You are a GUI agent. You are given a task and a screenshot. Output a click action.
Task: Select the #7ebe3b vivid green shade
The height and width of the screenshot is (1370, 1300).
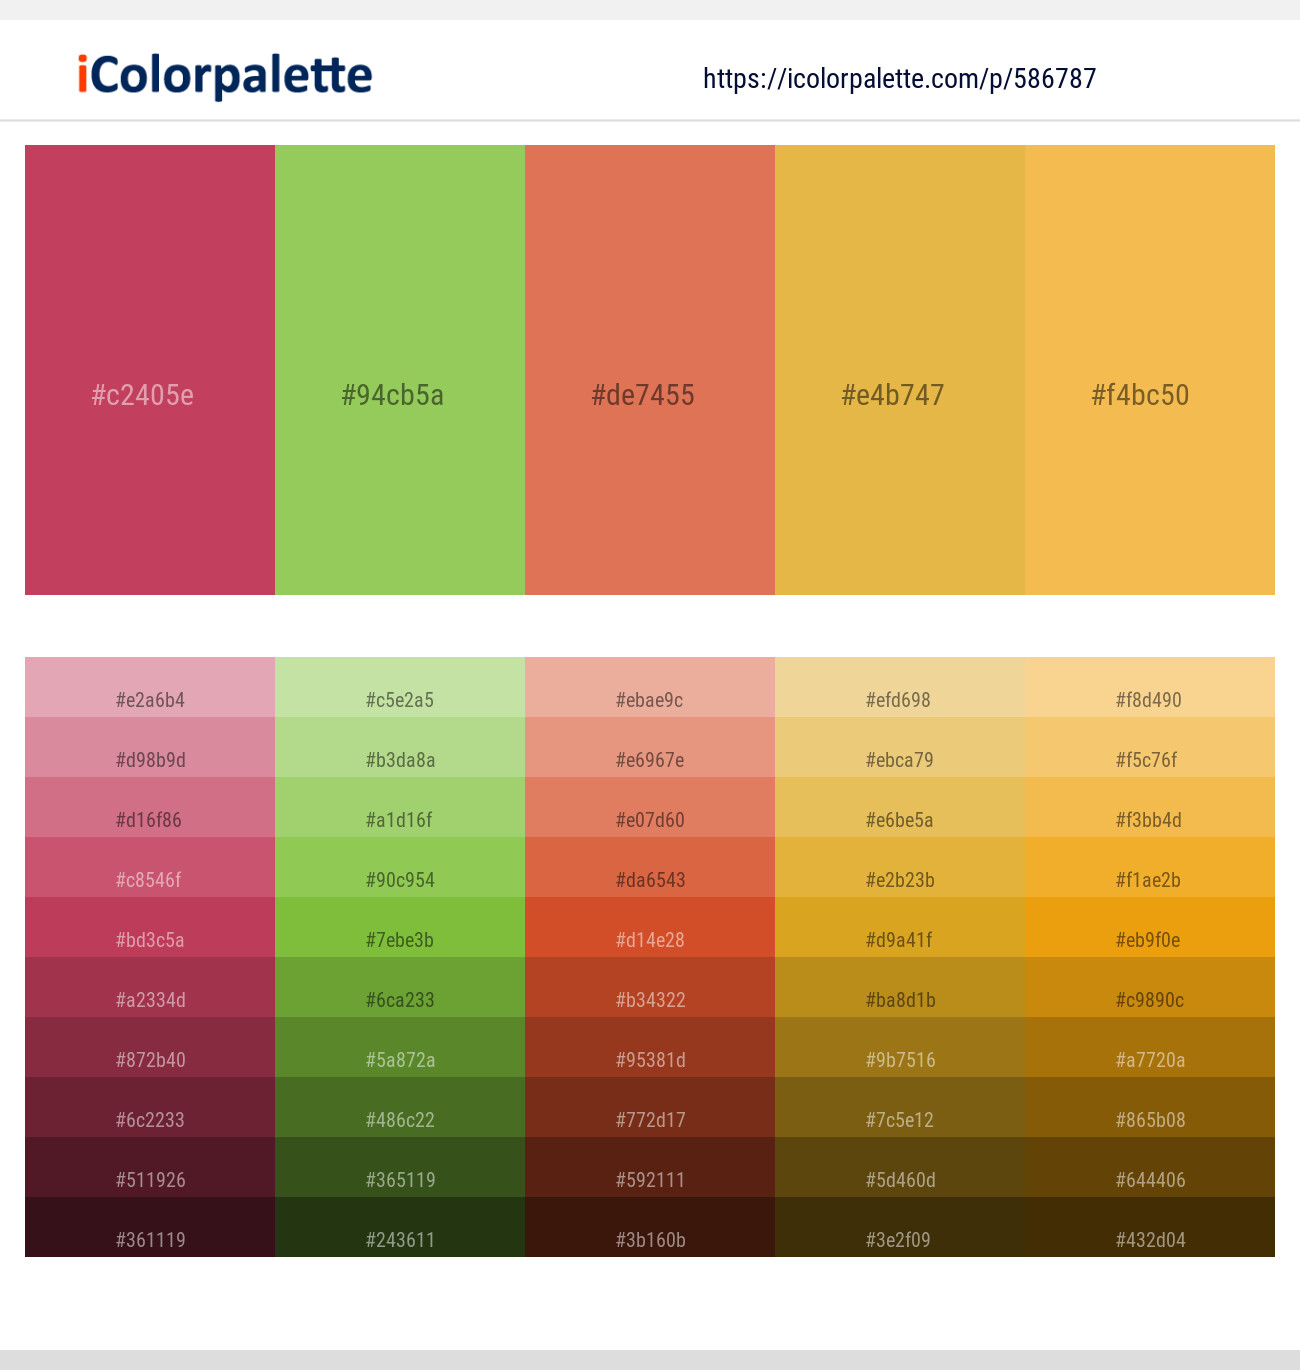(x=399, y=940)
